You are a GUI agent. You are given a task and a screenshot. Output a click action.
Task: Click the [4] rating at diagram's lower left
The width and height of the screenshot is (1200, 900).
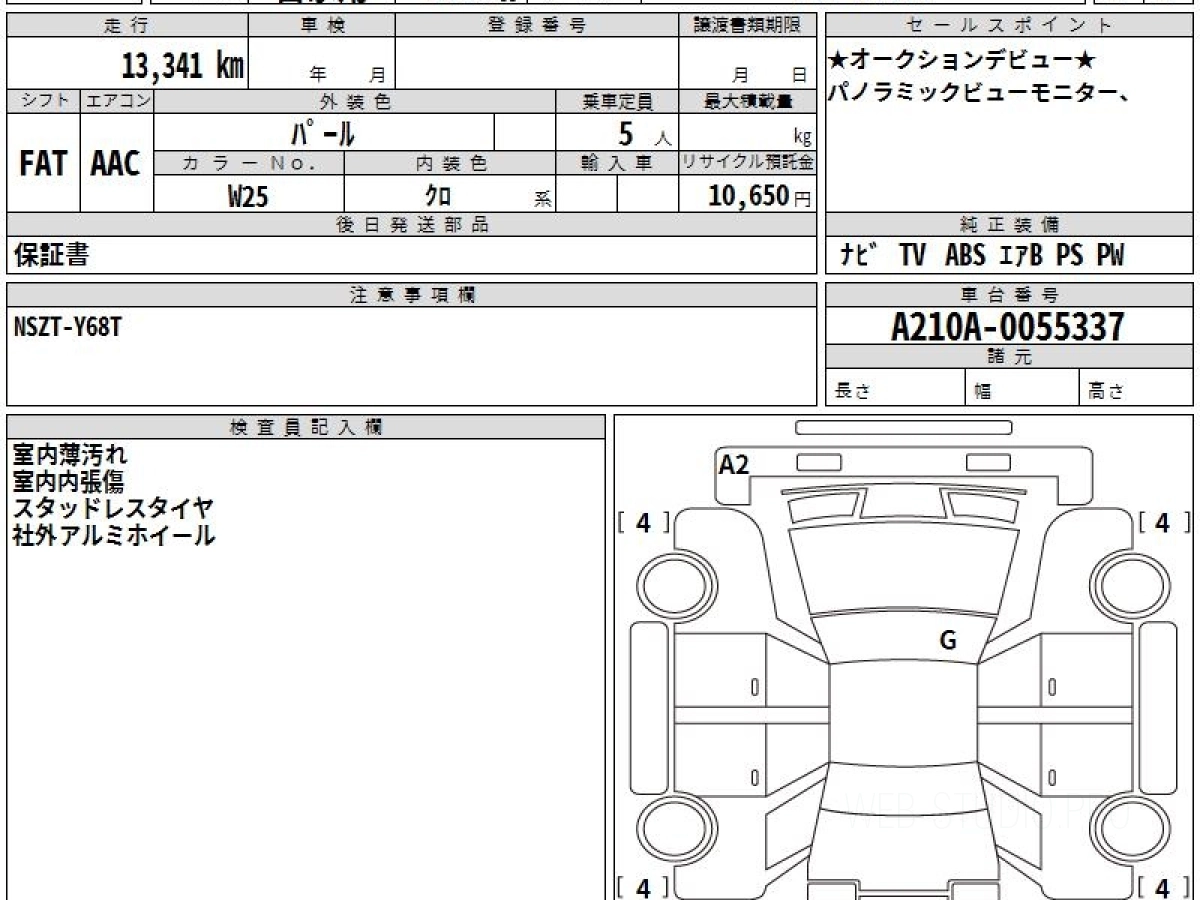point(644,887)
